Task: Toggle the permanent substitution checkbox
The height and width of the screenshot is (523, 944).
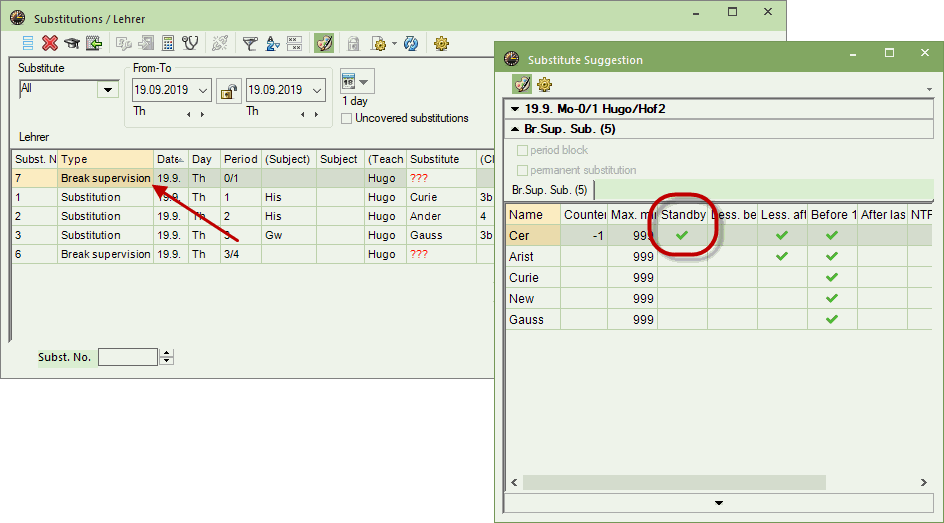Action: click(523, 170)
